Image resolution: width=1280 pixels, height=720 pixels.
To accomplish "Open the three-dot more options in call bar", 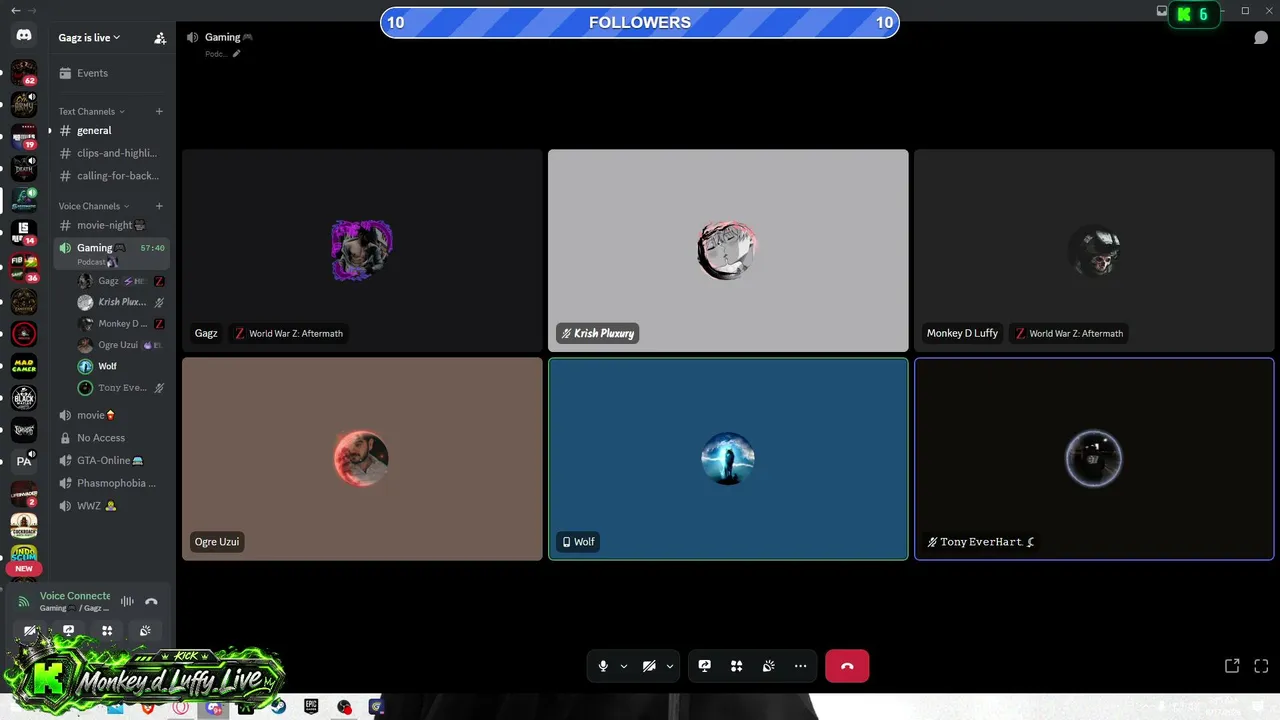I will click(x=800, y=666).
